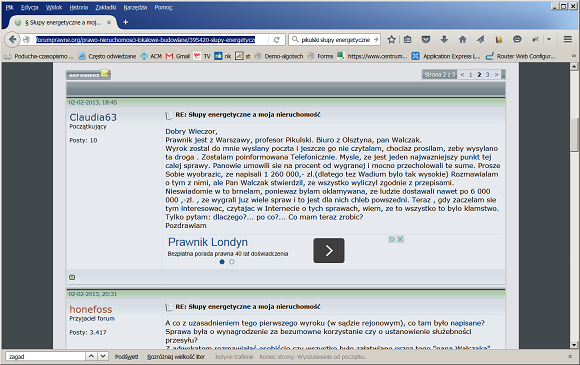The width and height of the screenshot is (580, 365).
Task: Open the bookmarks list clipboard icon
Action: pos(408,39)
